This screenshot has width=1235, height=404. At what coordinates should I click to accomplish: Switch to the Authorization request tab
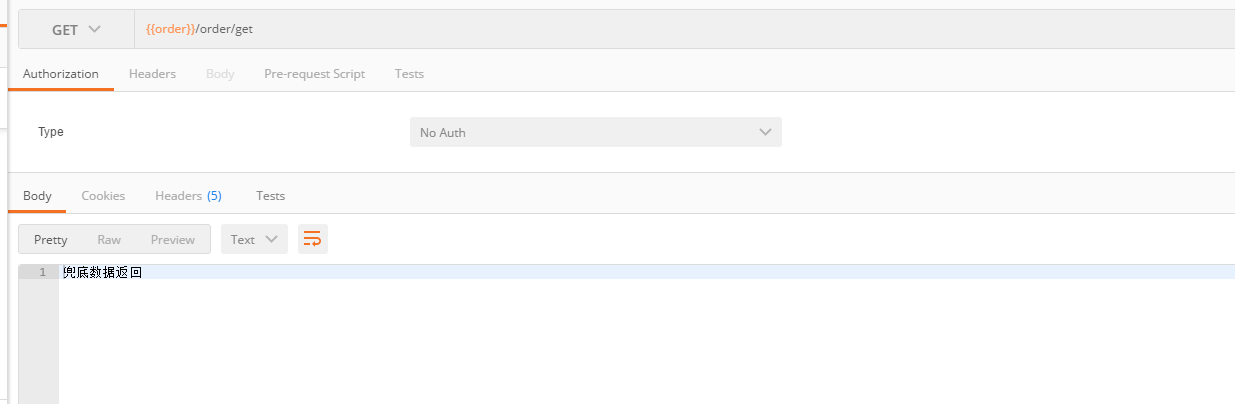click(x=61, y=74)
